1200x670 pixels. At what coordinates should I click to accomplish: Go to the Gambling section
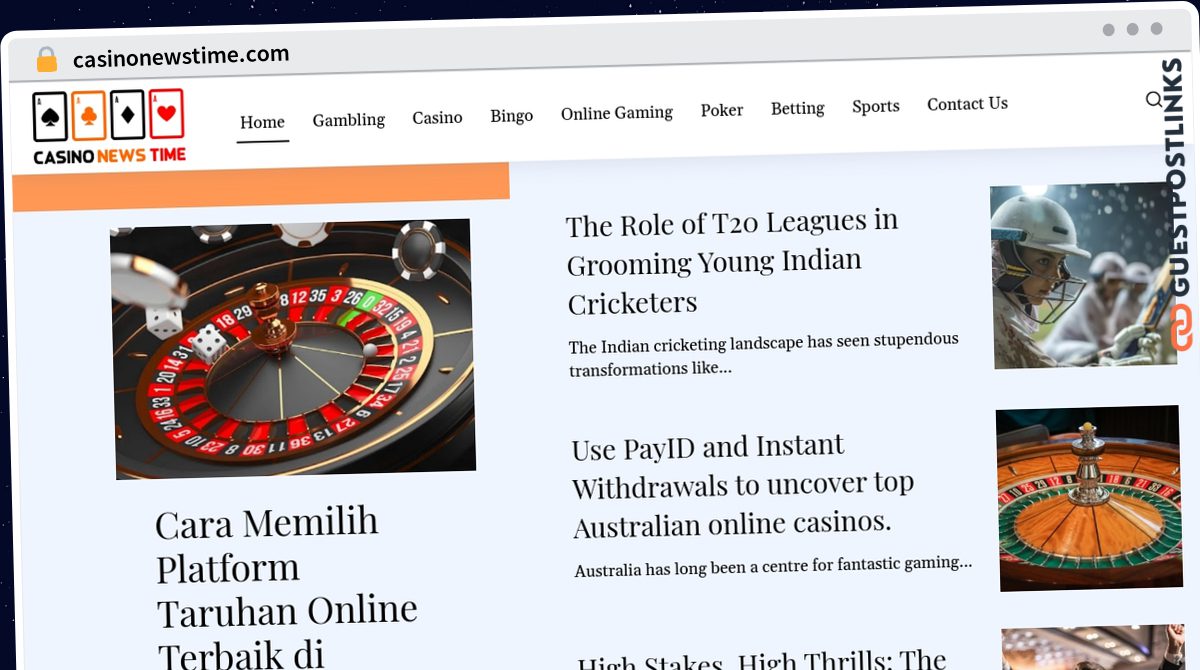(x=348, y=120)
